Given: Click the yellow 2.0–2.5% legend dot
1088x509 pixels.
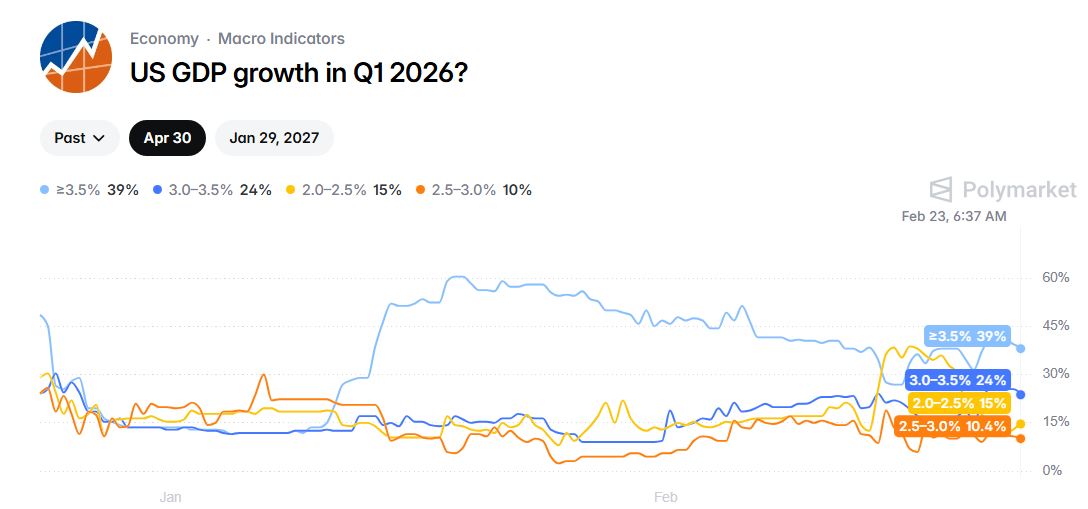Looking at the screenshot, I should (291, 190).
